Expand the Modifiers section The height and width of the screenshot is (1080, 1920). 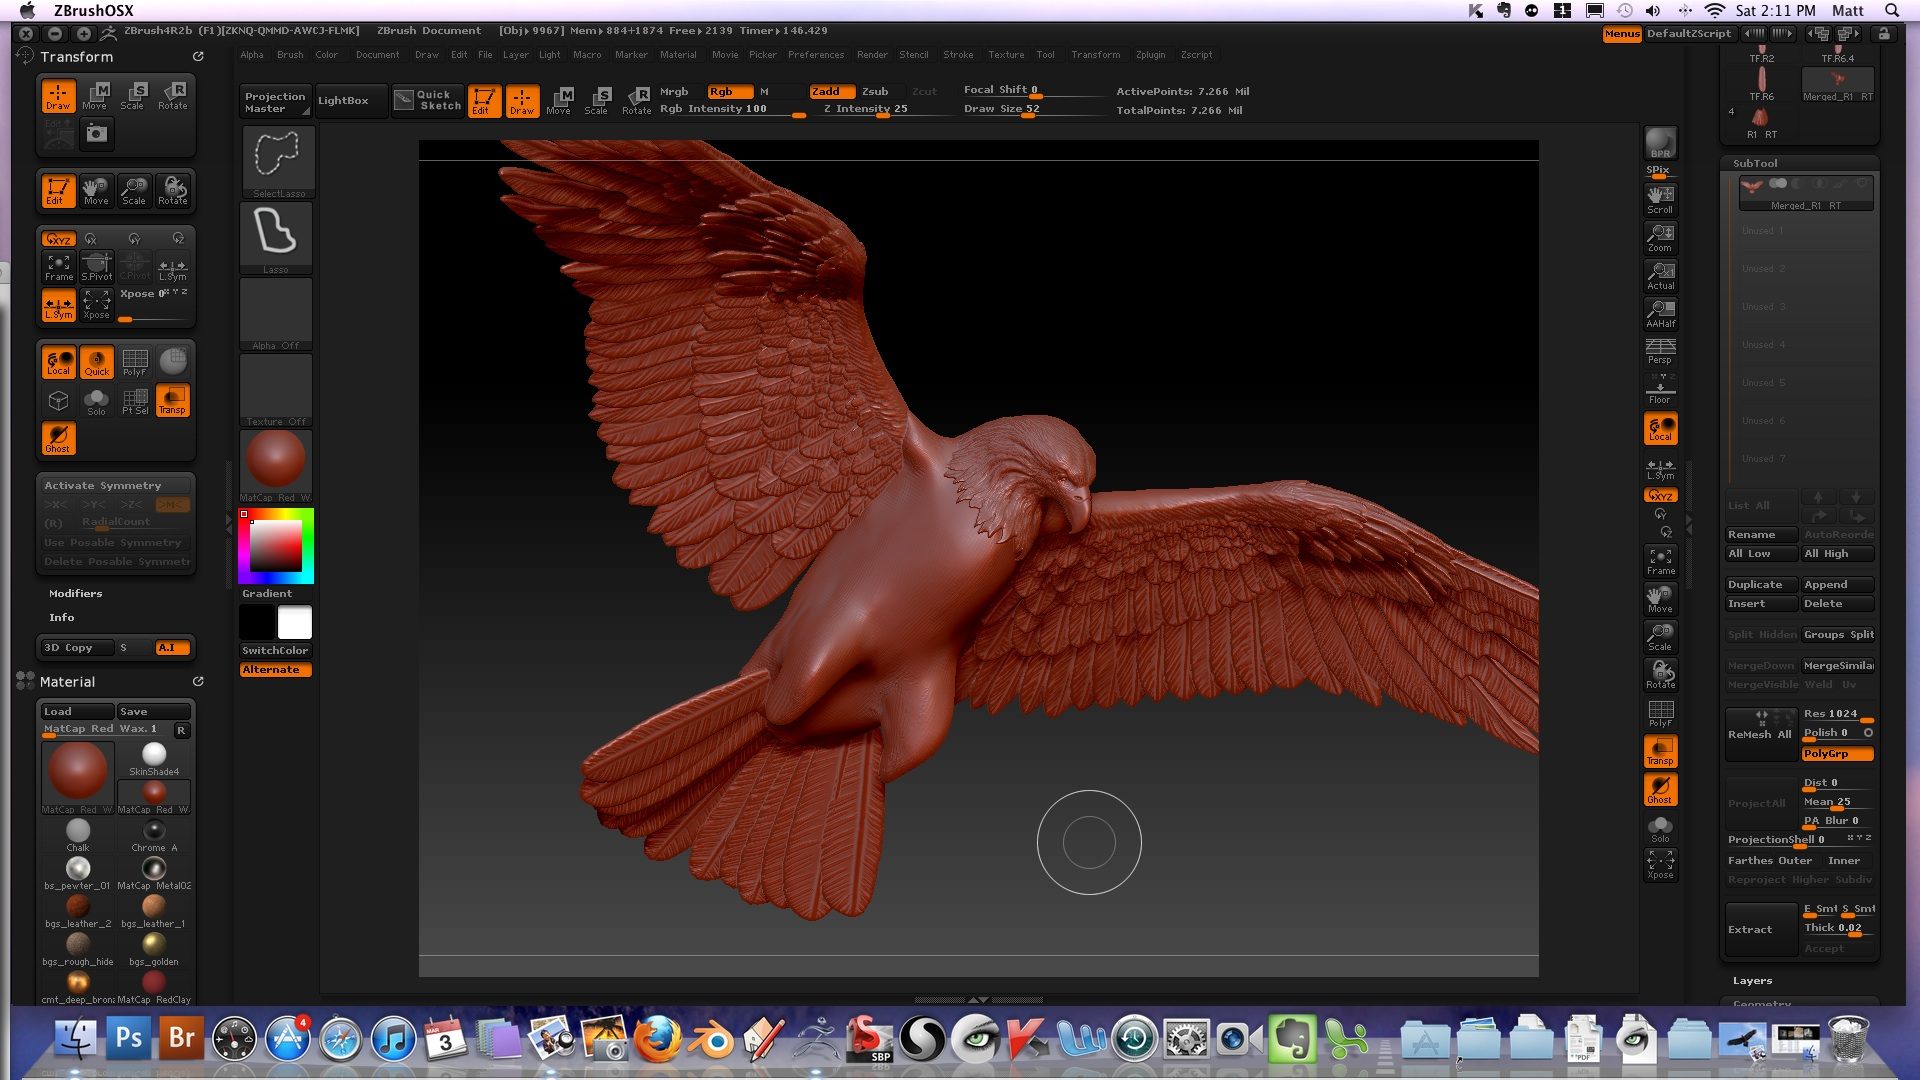[x=75, y=593]
